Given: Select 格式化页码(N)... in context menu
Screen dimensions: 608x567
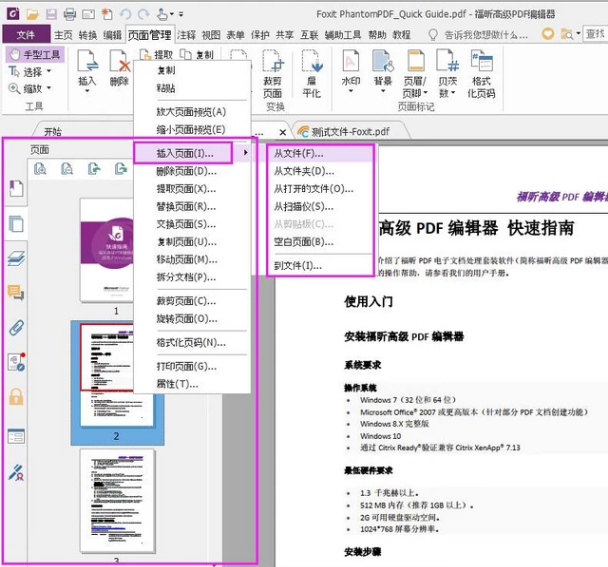Looking at the screenshot, I should (192, 342).
